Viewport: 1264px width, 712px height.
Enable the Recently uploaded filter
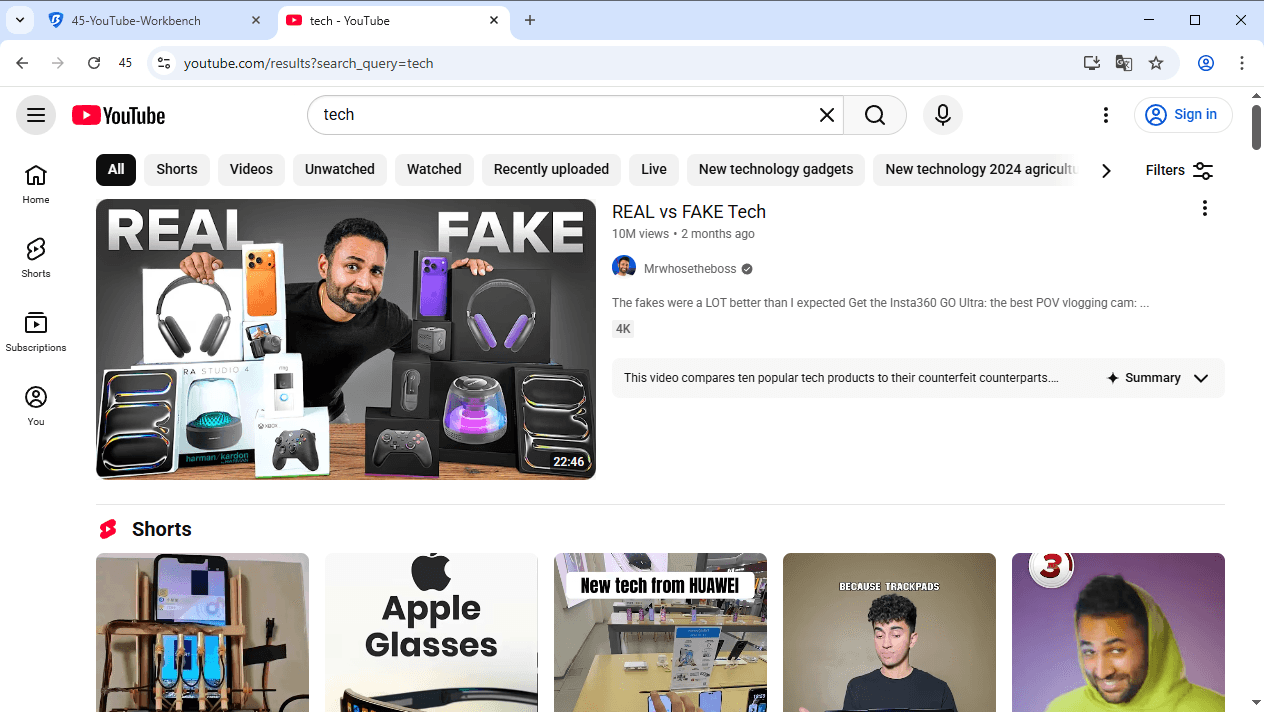[551, 170]
